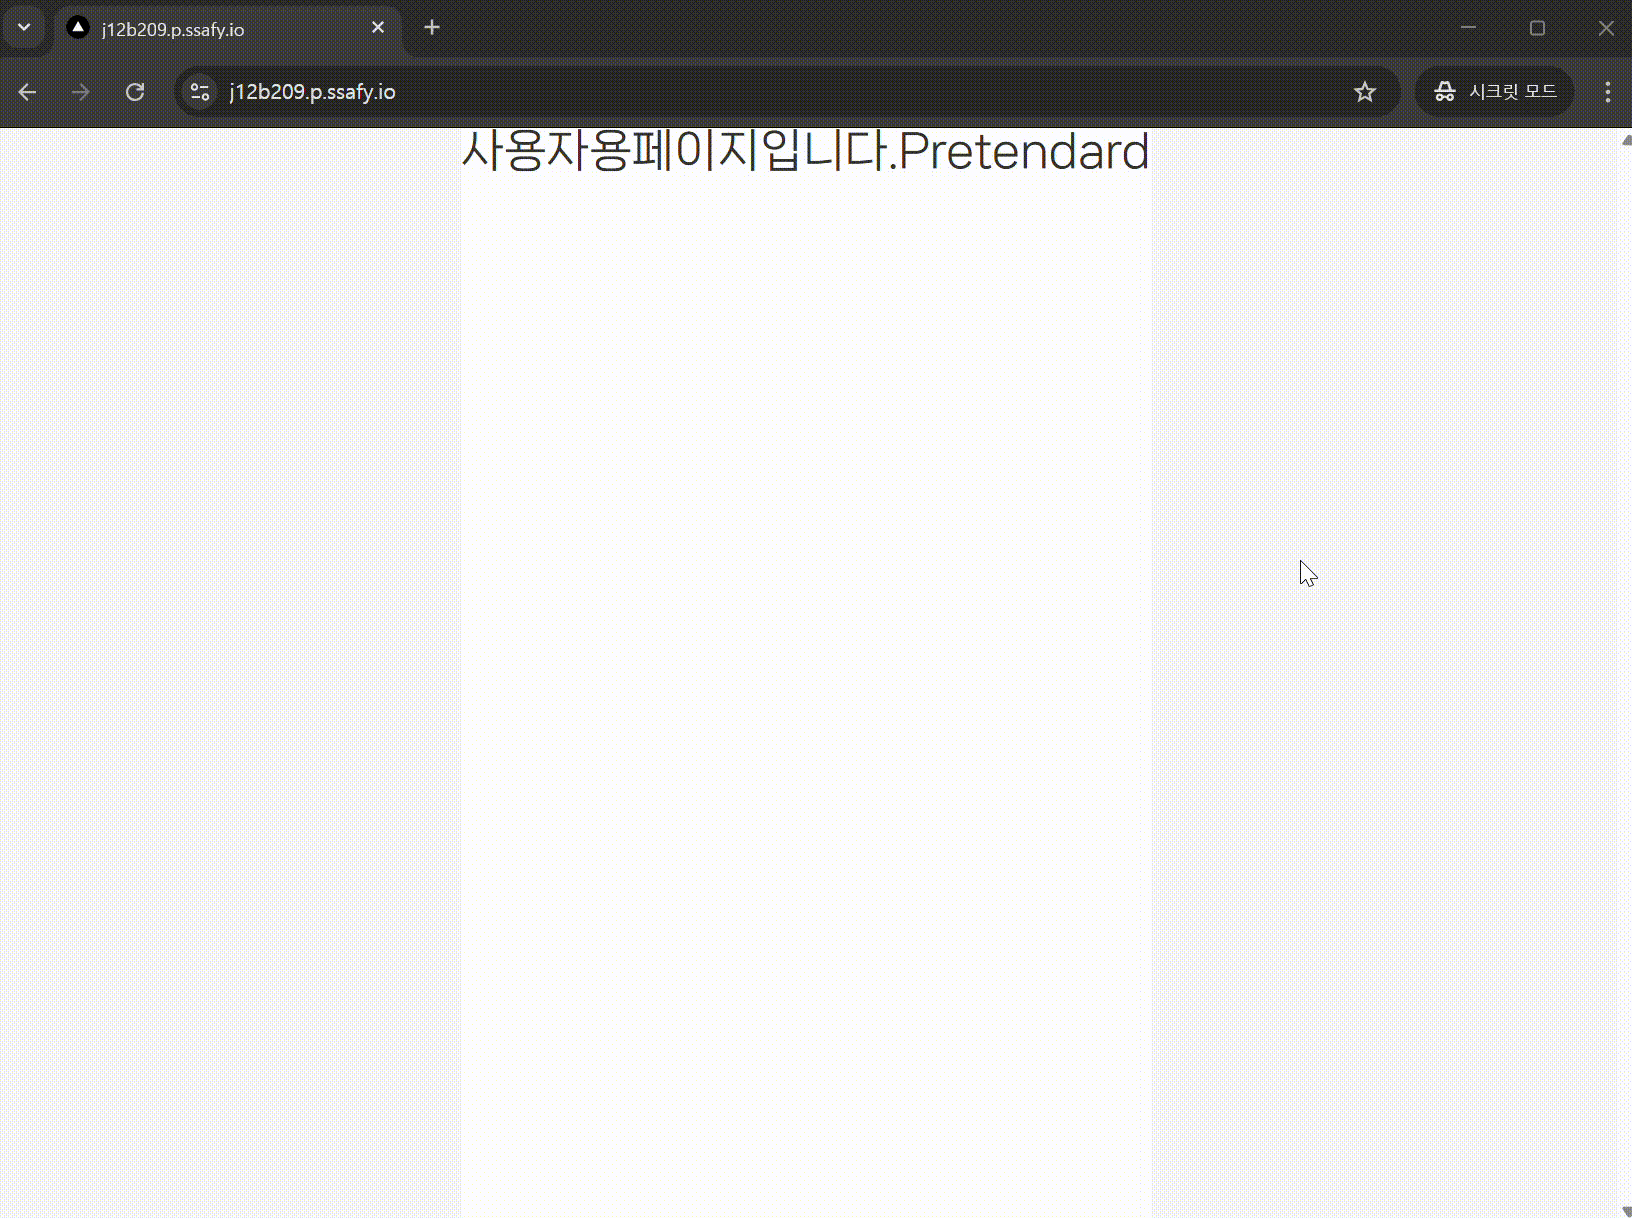Close the browser window
The width and height of the screenshot is (1632, 1218).
pyautogui.click(x=1606, y=28)
